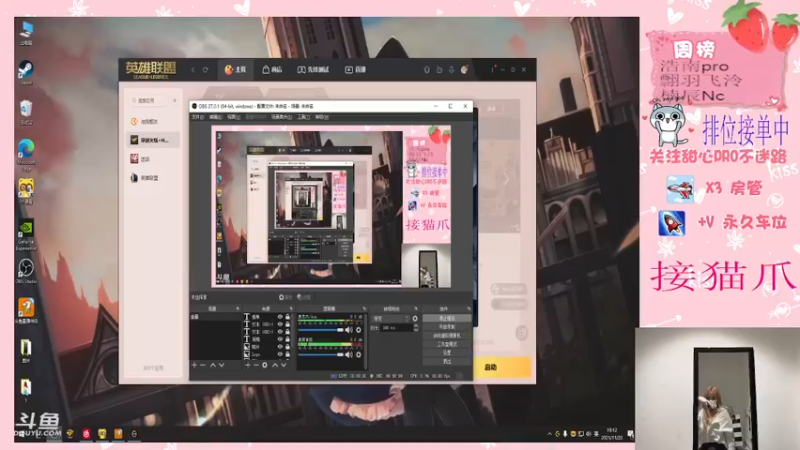Screen dimensions: 800x450
Task: Toggle visibility of the Logo image source
Action: tap(280, 354)
